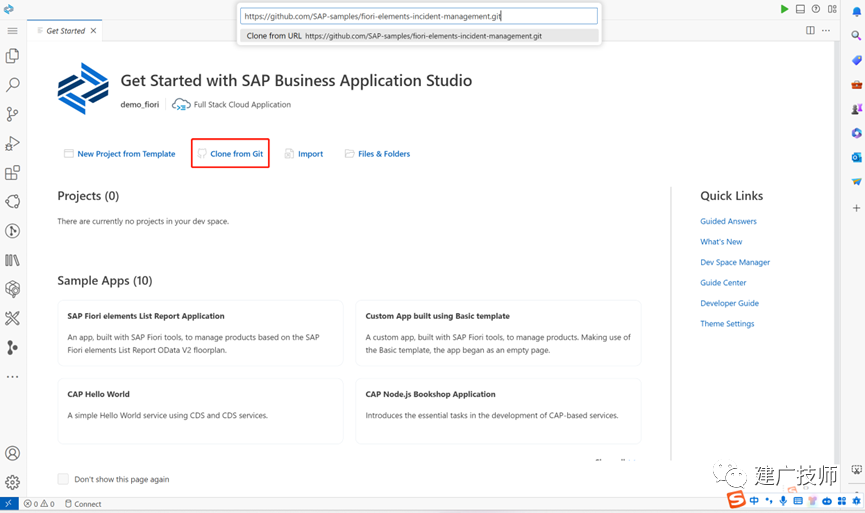Open the browser sidebar toolbox icon
The height and width of the screenshot is (513, 865).
(x=856, y=84)
